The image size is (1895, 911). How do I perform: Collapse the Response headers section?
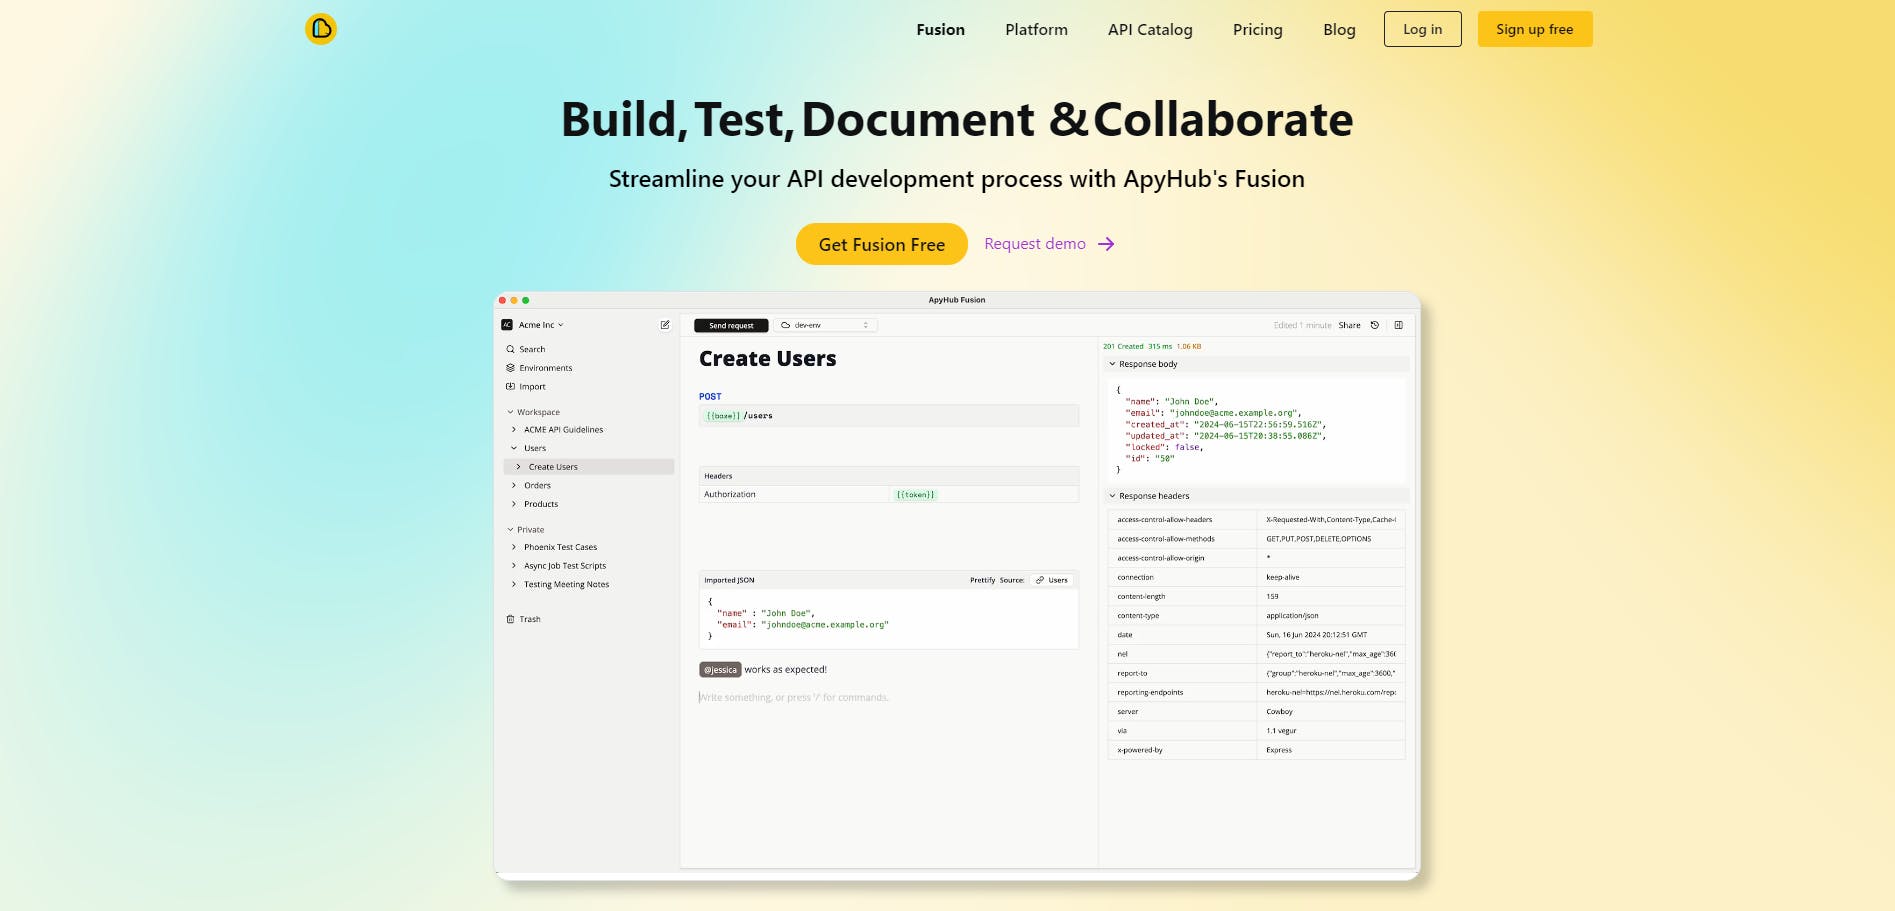click(1112, 496)
